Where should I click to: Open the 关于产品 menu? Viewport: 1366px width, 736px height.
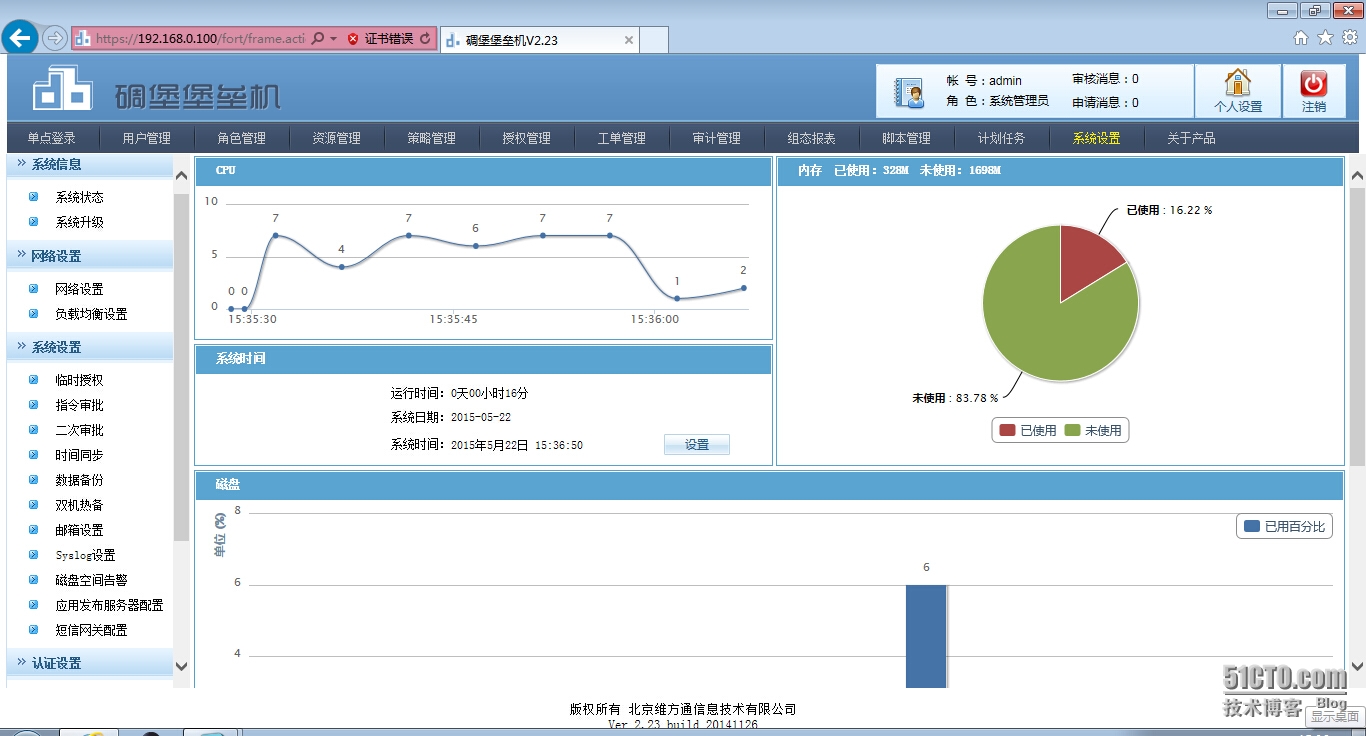[1191, 138]
